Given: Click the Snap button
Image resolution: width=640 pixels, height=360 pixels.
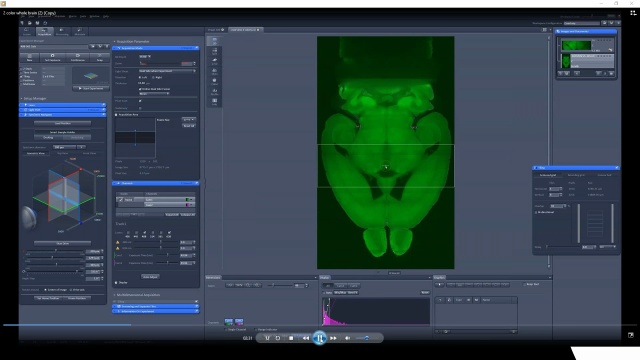Looking at the screenshot, I should (100, 58).
